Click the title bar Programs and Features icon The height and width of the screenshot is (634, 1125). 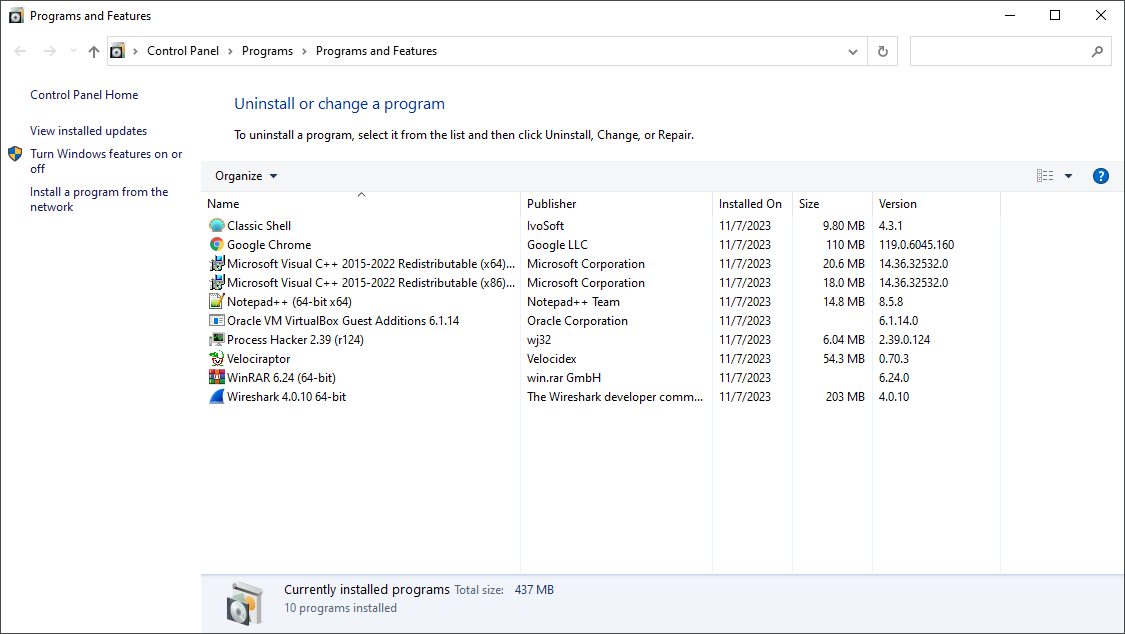16,16
